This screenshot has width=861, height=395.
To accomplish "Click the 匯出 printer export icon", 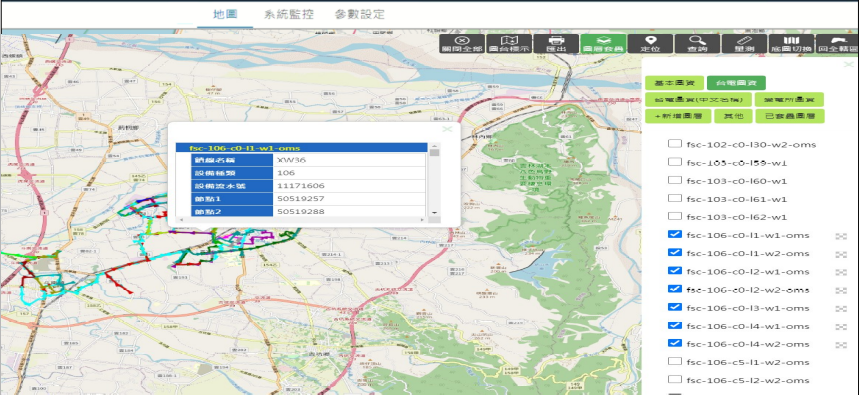I will (x=556, y=43).
